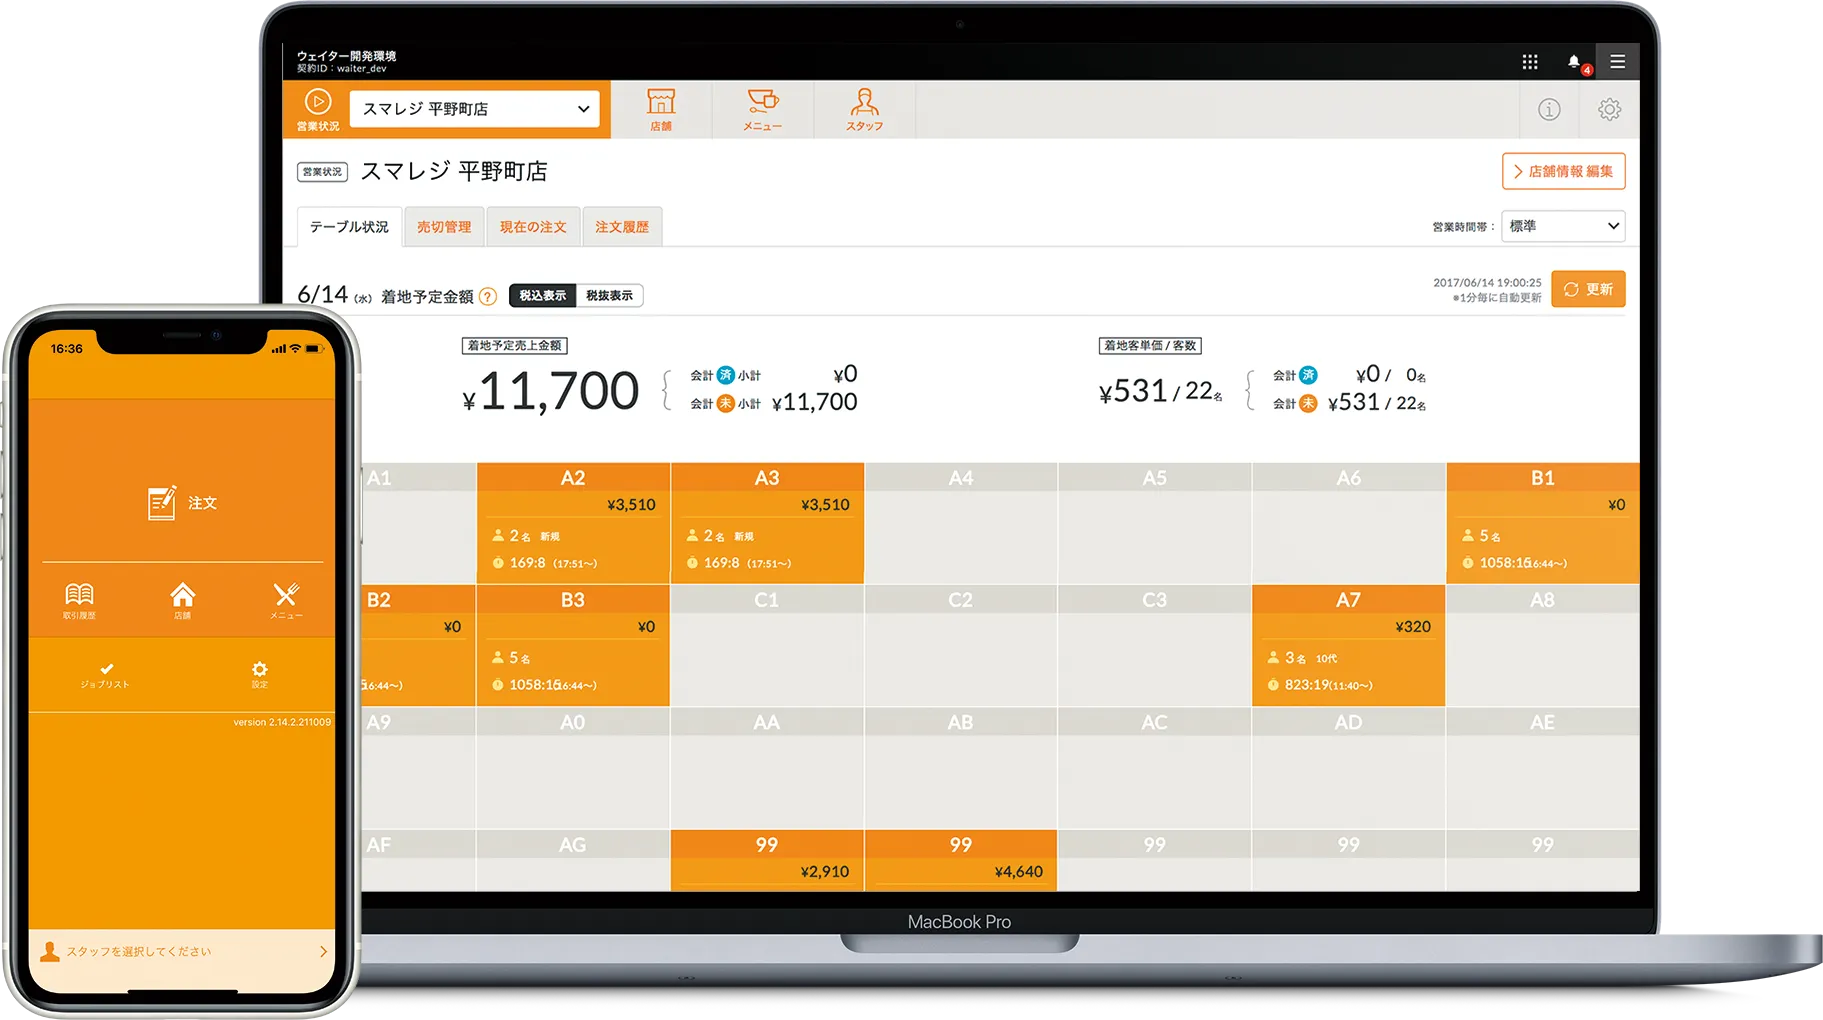This screenshot has width=1823, height=1020.
Task: Open the スタッフ person icon
Action: [864, 109]
